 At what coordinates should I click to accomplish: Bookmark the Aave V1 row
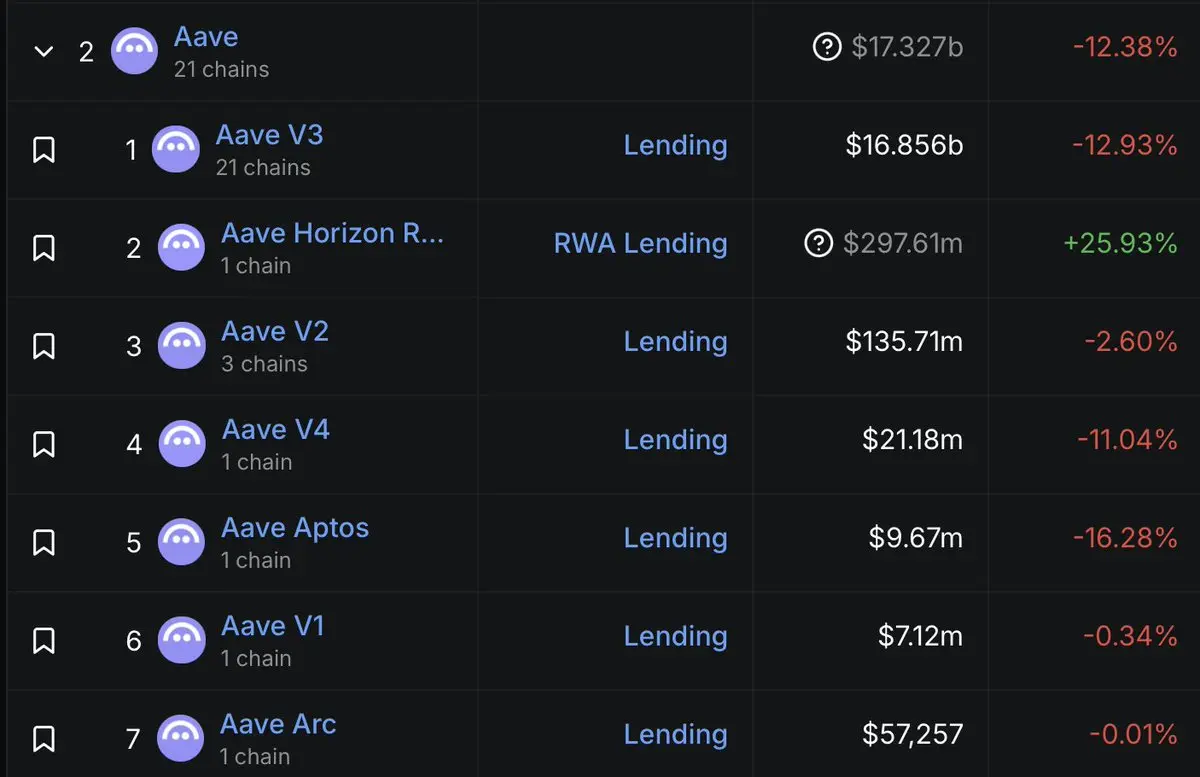(x=43, y=640)
